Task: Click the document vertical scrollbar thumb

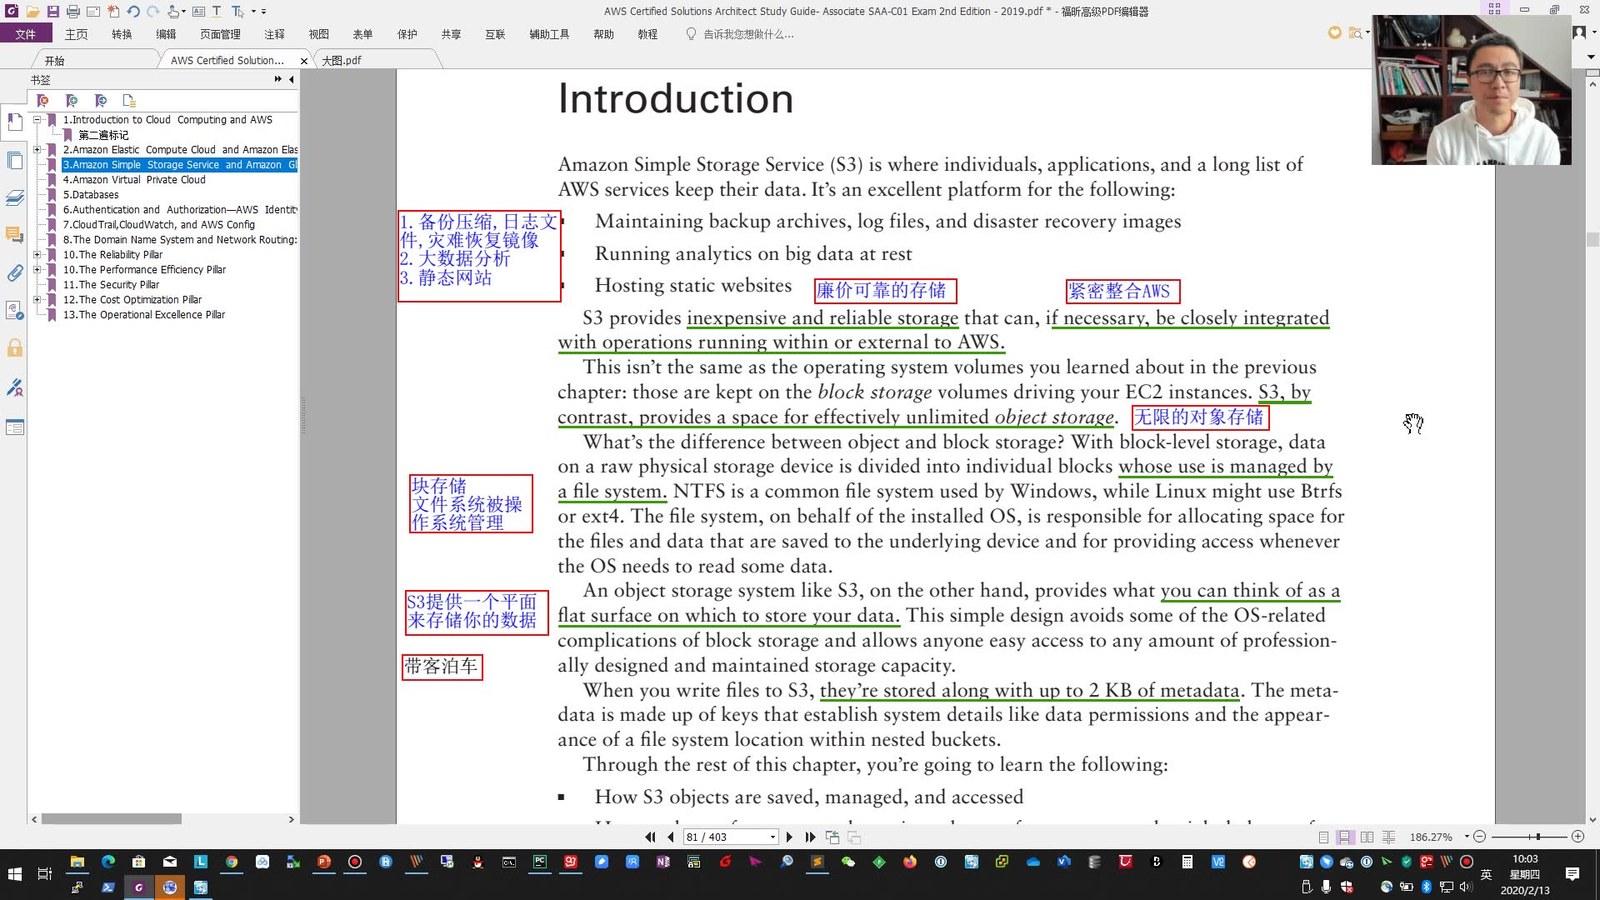Action: 1592,240
